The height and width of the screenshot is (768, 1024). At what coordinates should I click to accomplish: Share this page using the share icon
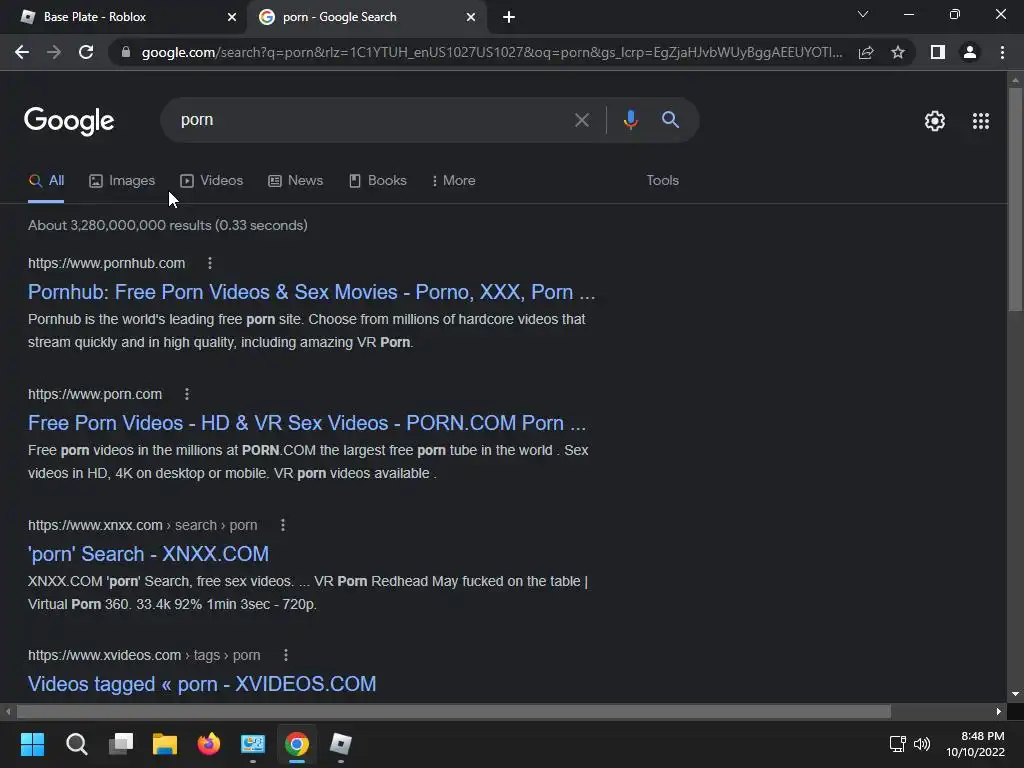(866, 52)
